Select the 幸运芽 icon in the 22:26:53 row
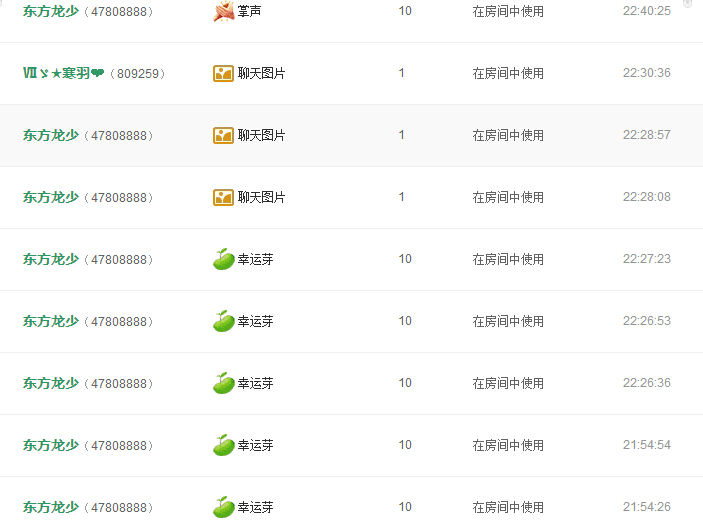The height and width of the screenshot is (532, 703). coord(223,321)
